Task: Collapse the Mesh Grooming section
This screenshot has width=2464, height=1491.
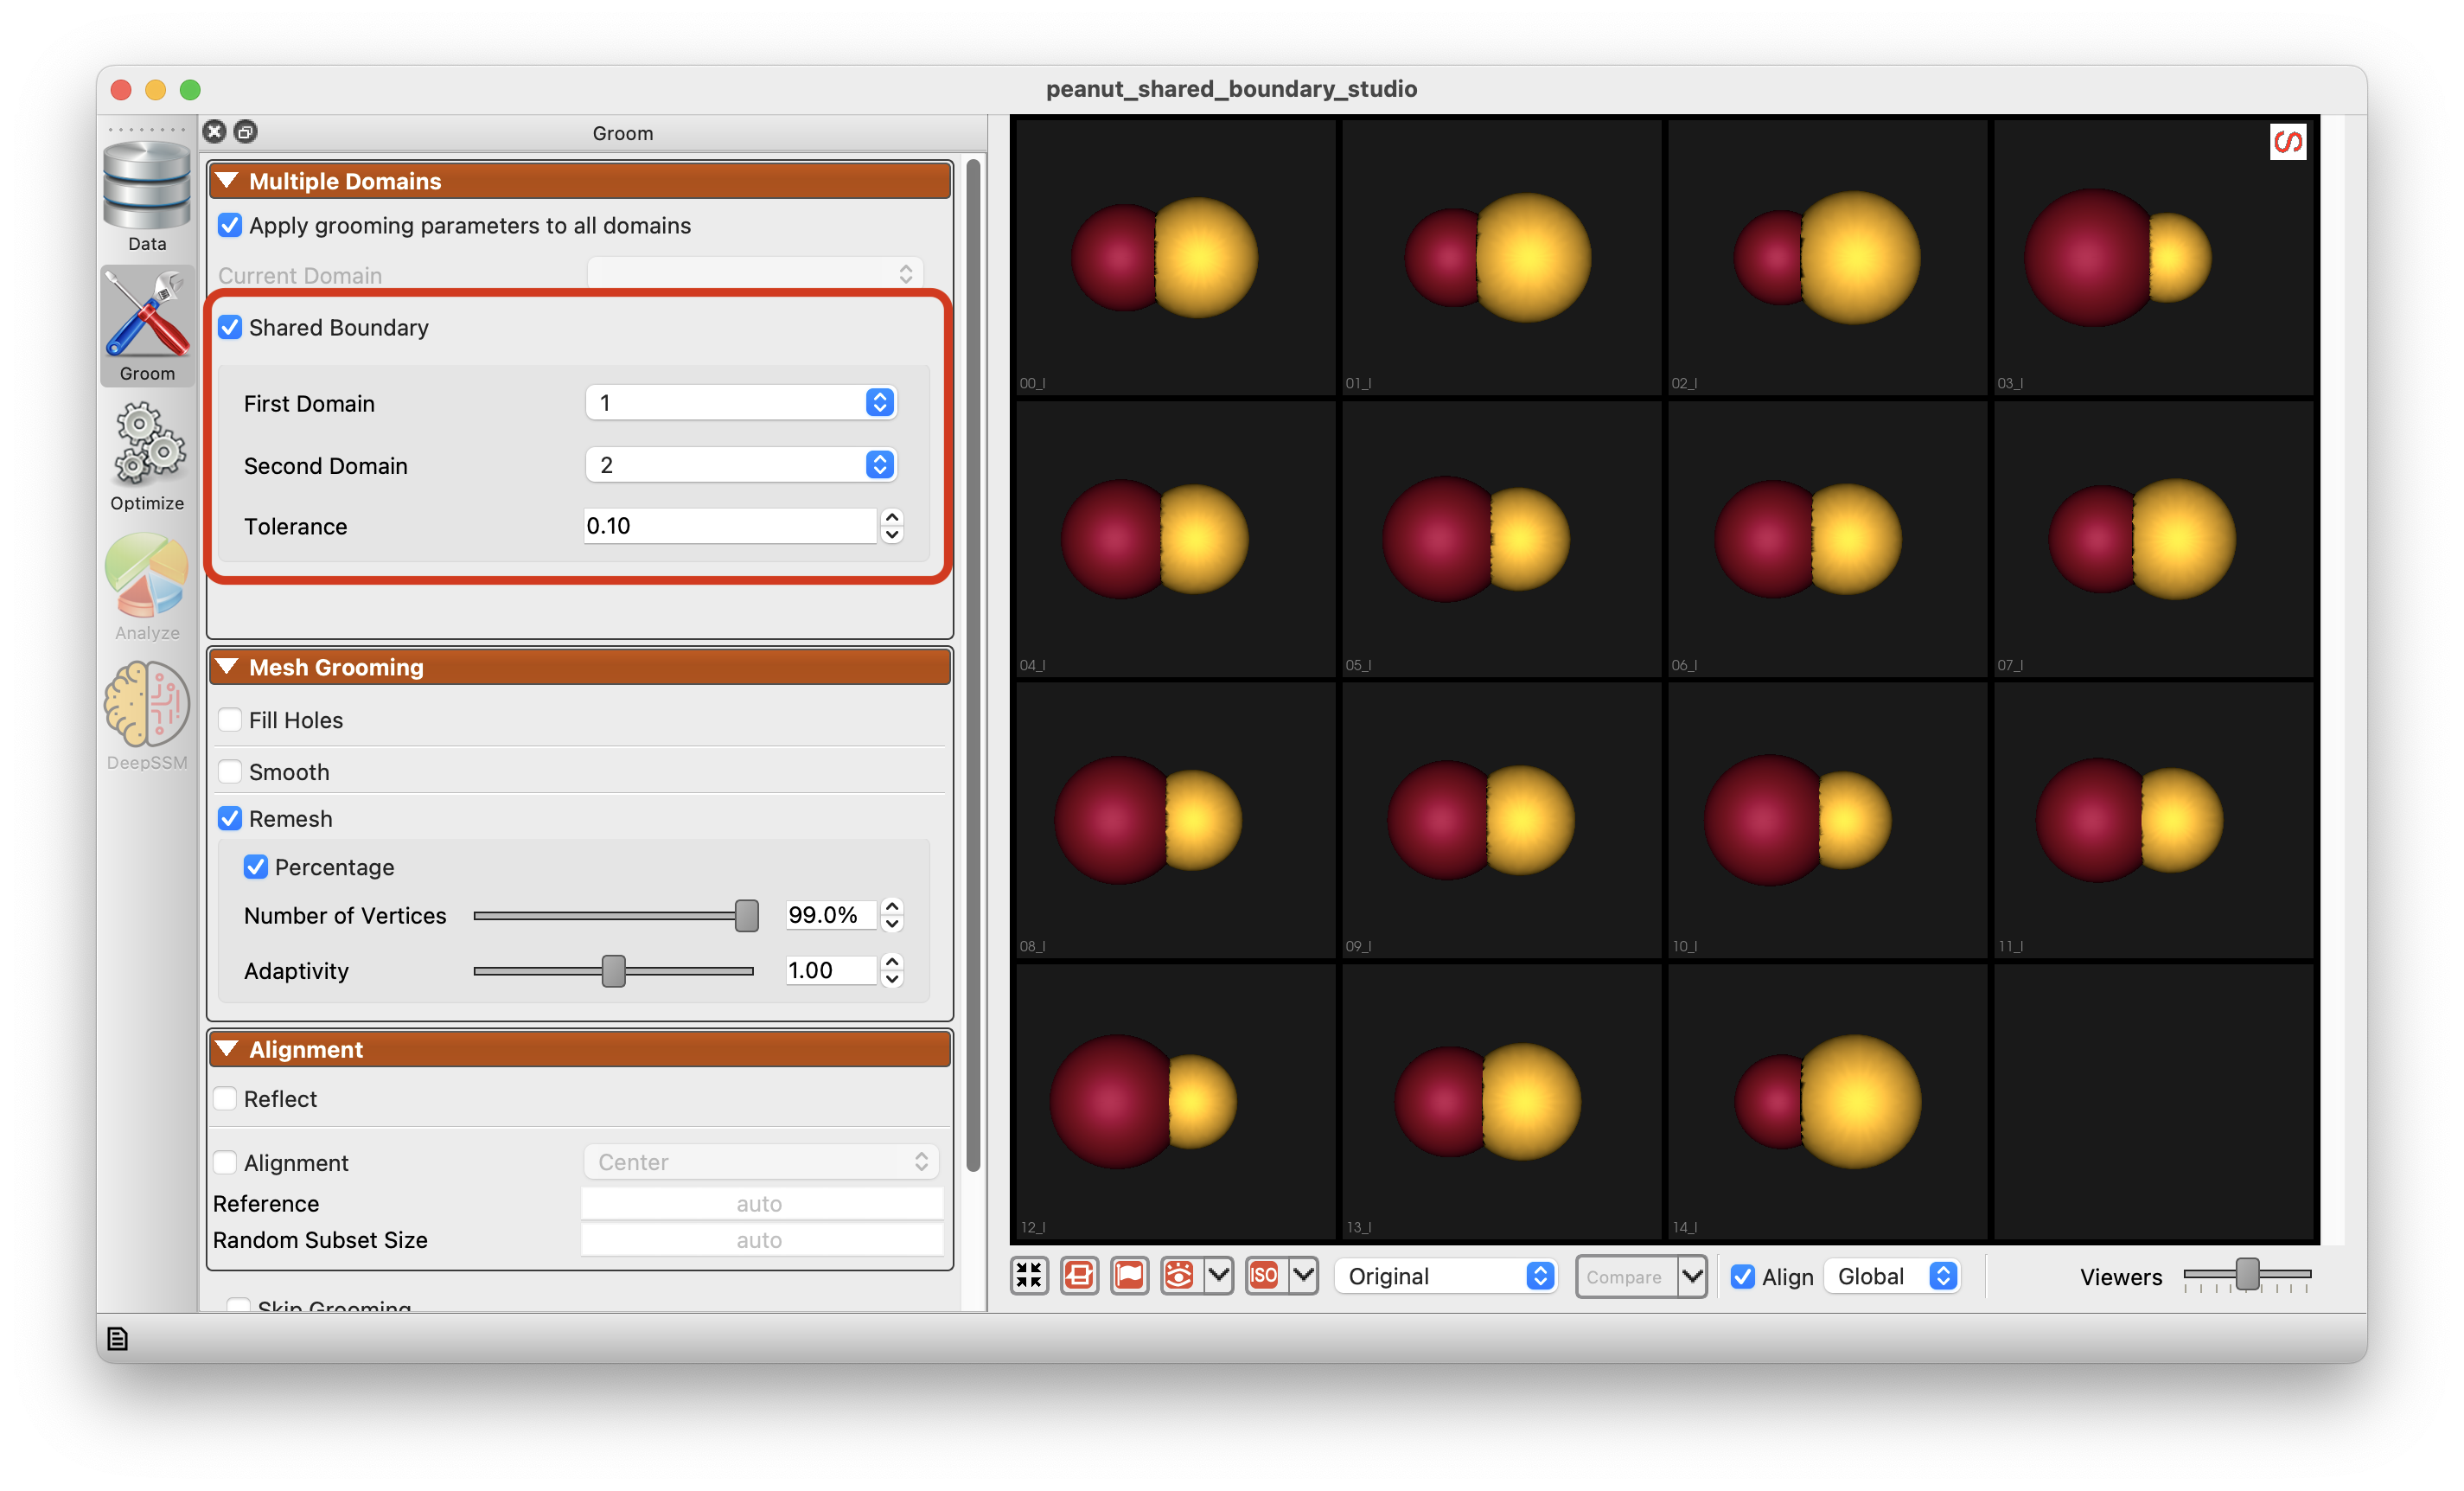Action: (x=579, y=666)
